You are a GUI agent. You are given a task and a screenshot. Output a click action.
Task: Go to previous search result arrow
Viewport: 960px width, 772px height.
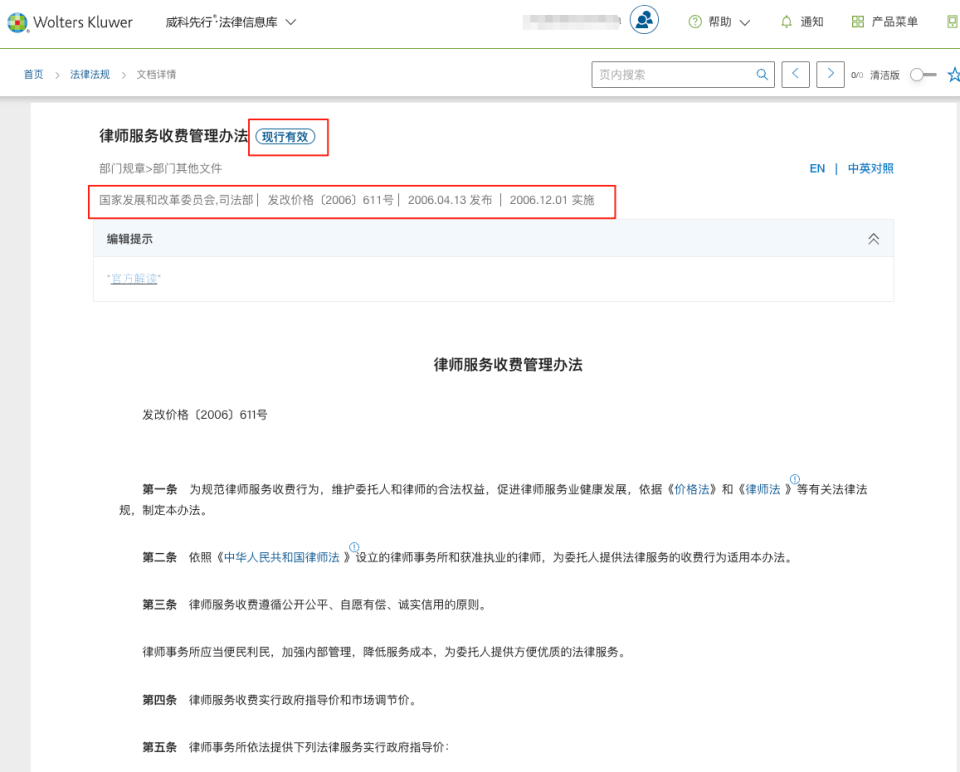795,74
